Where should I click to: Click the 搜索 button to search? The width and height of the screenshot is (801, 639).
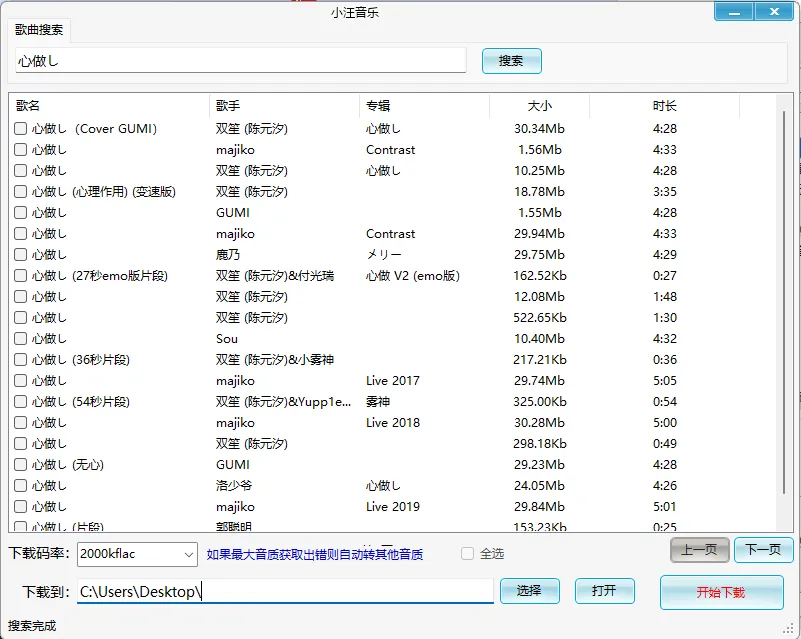[511, 60]
